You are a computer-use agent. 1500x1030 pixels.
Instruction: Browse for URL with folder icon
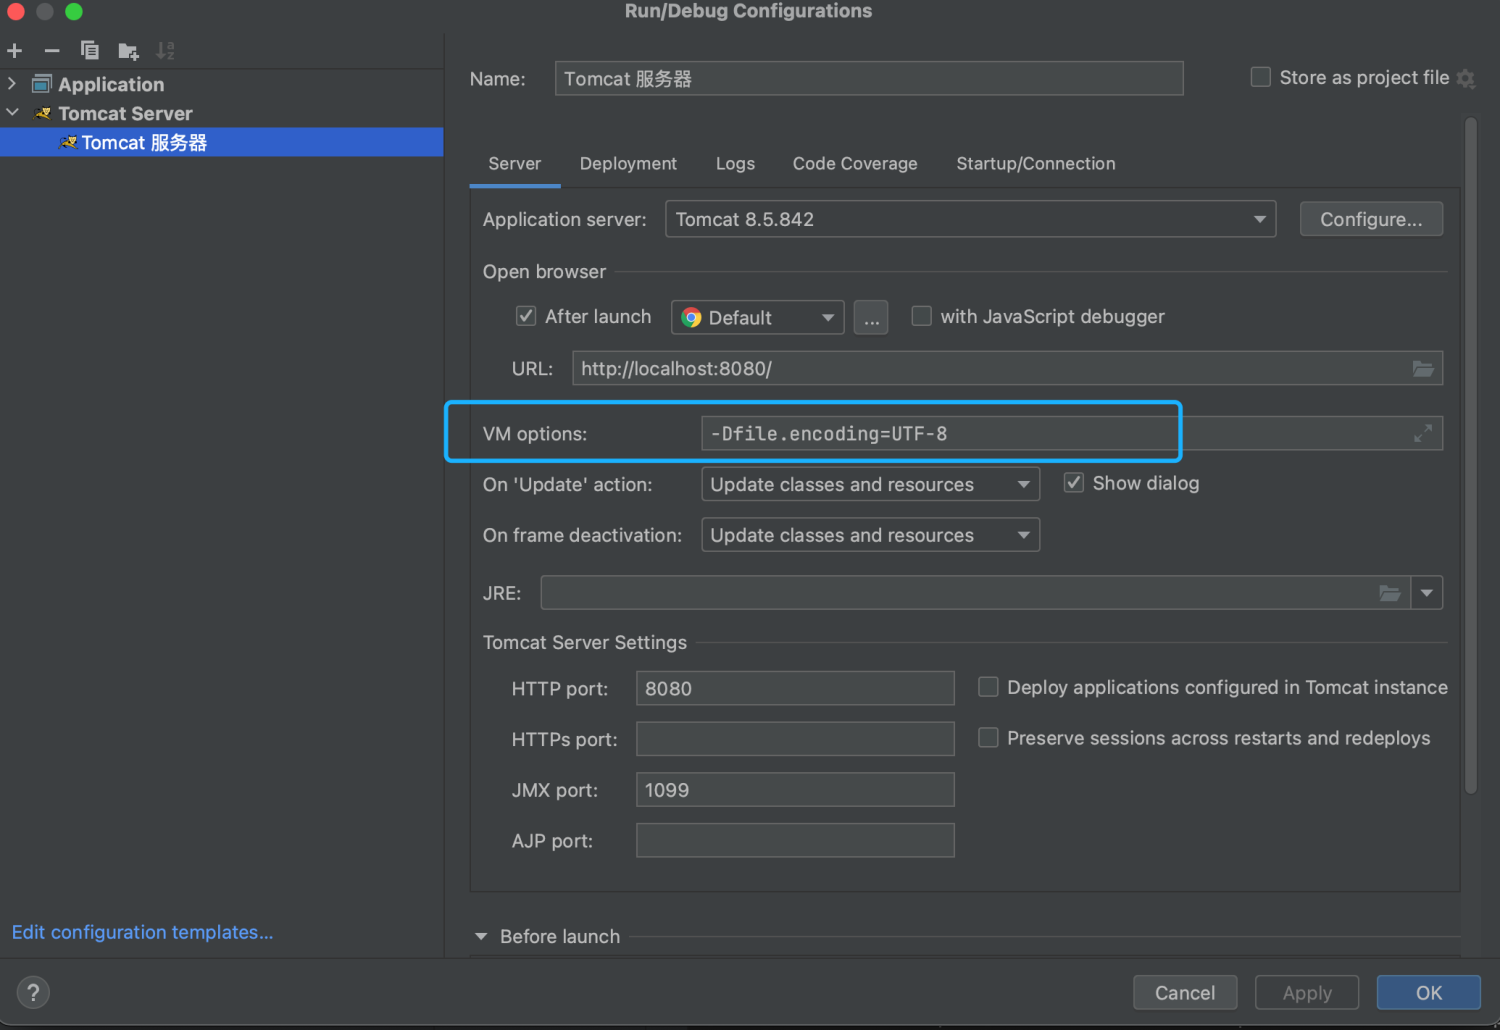(1423, 369)
